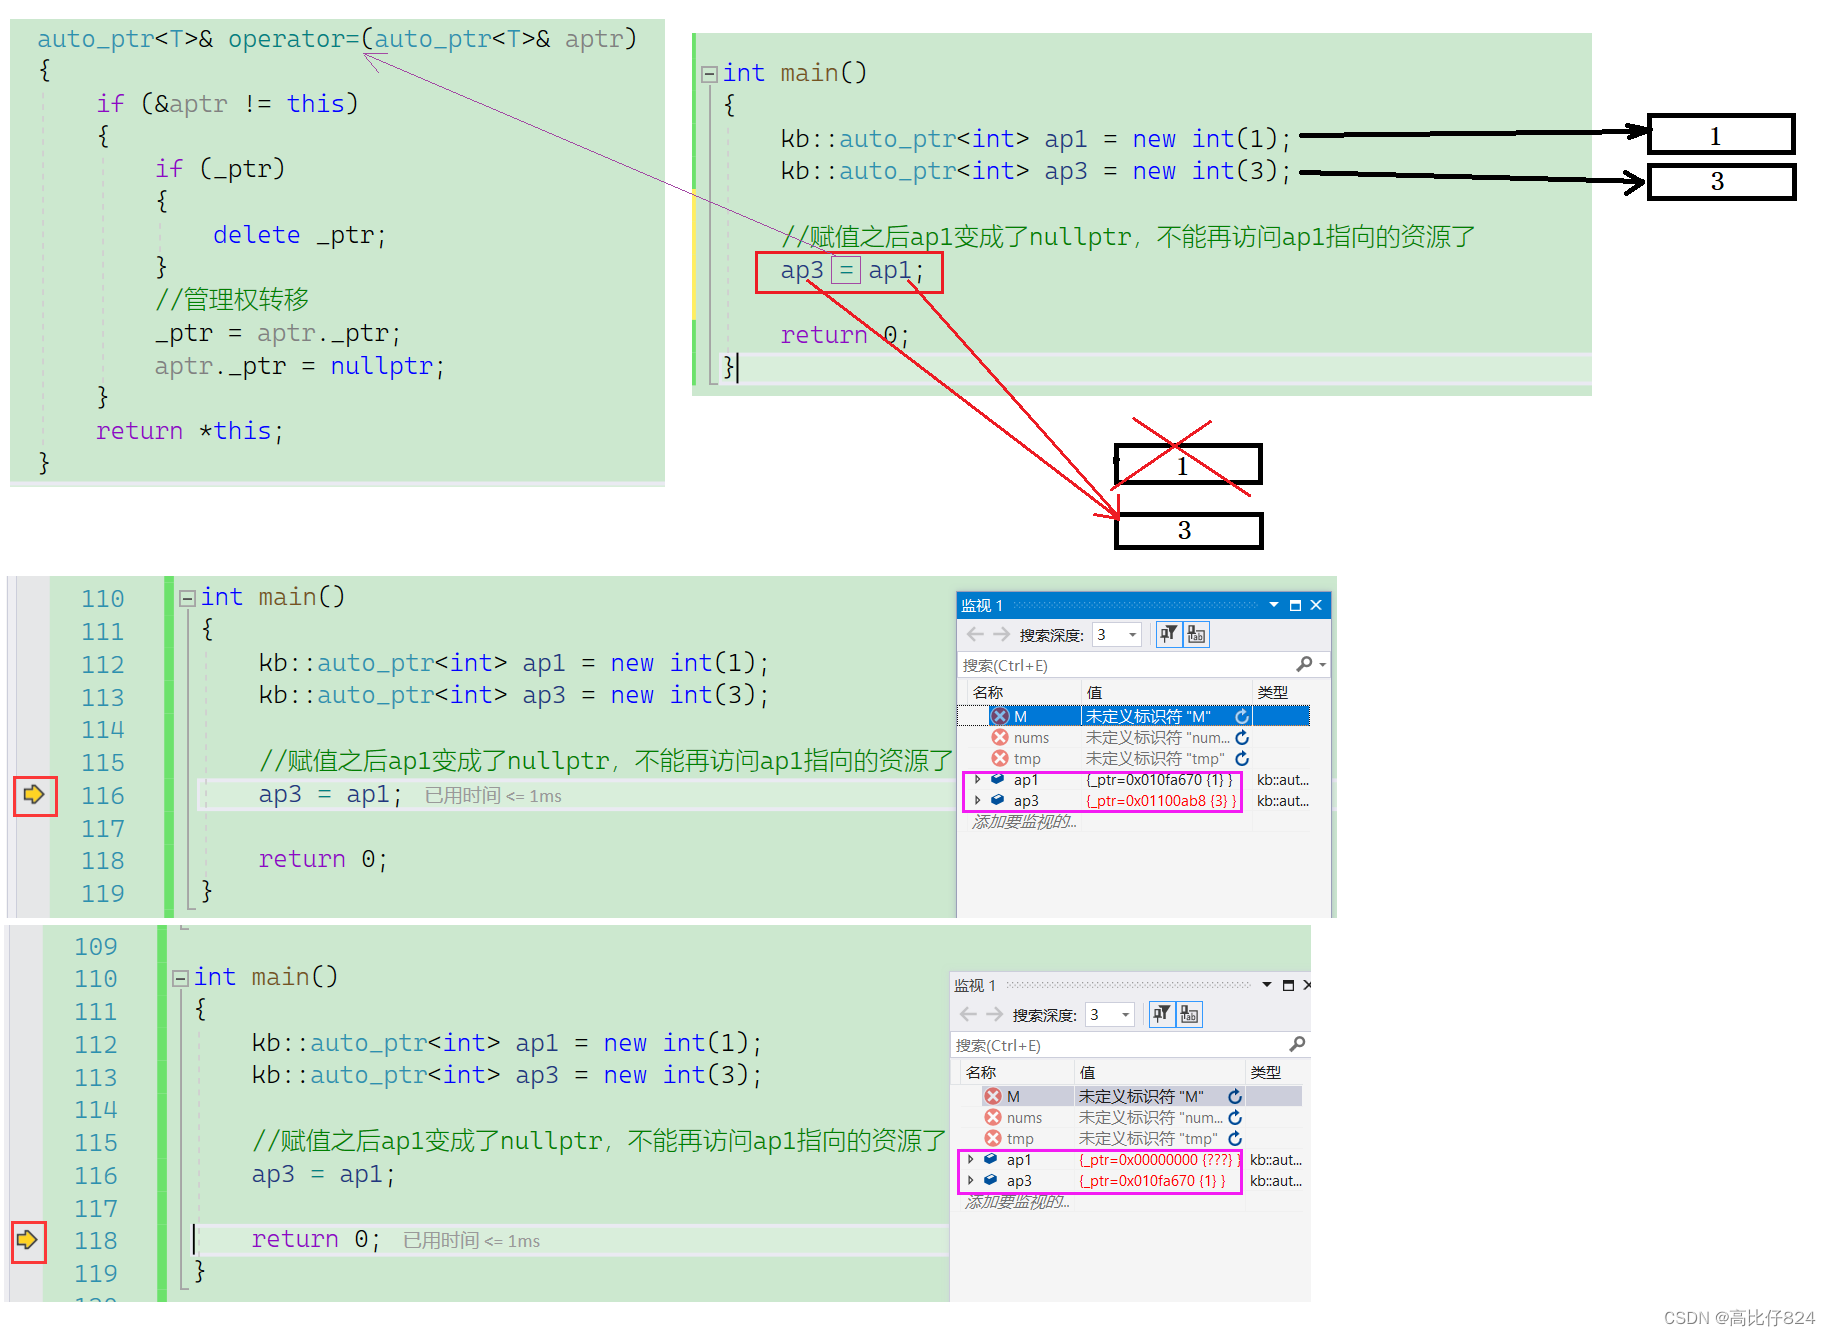
Task: Click magnifier search icon in blue-titled Watch panel
Action: 1304,664
